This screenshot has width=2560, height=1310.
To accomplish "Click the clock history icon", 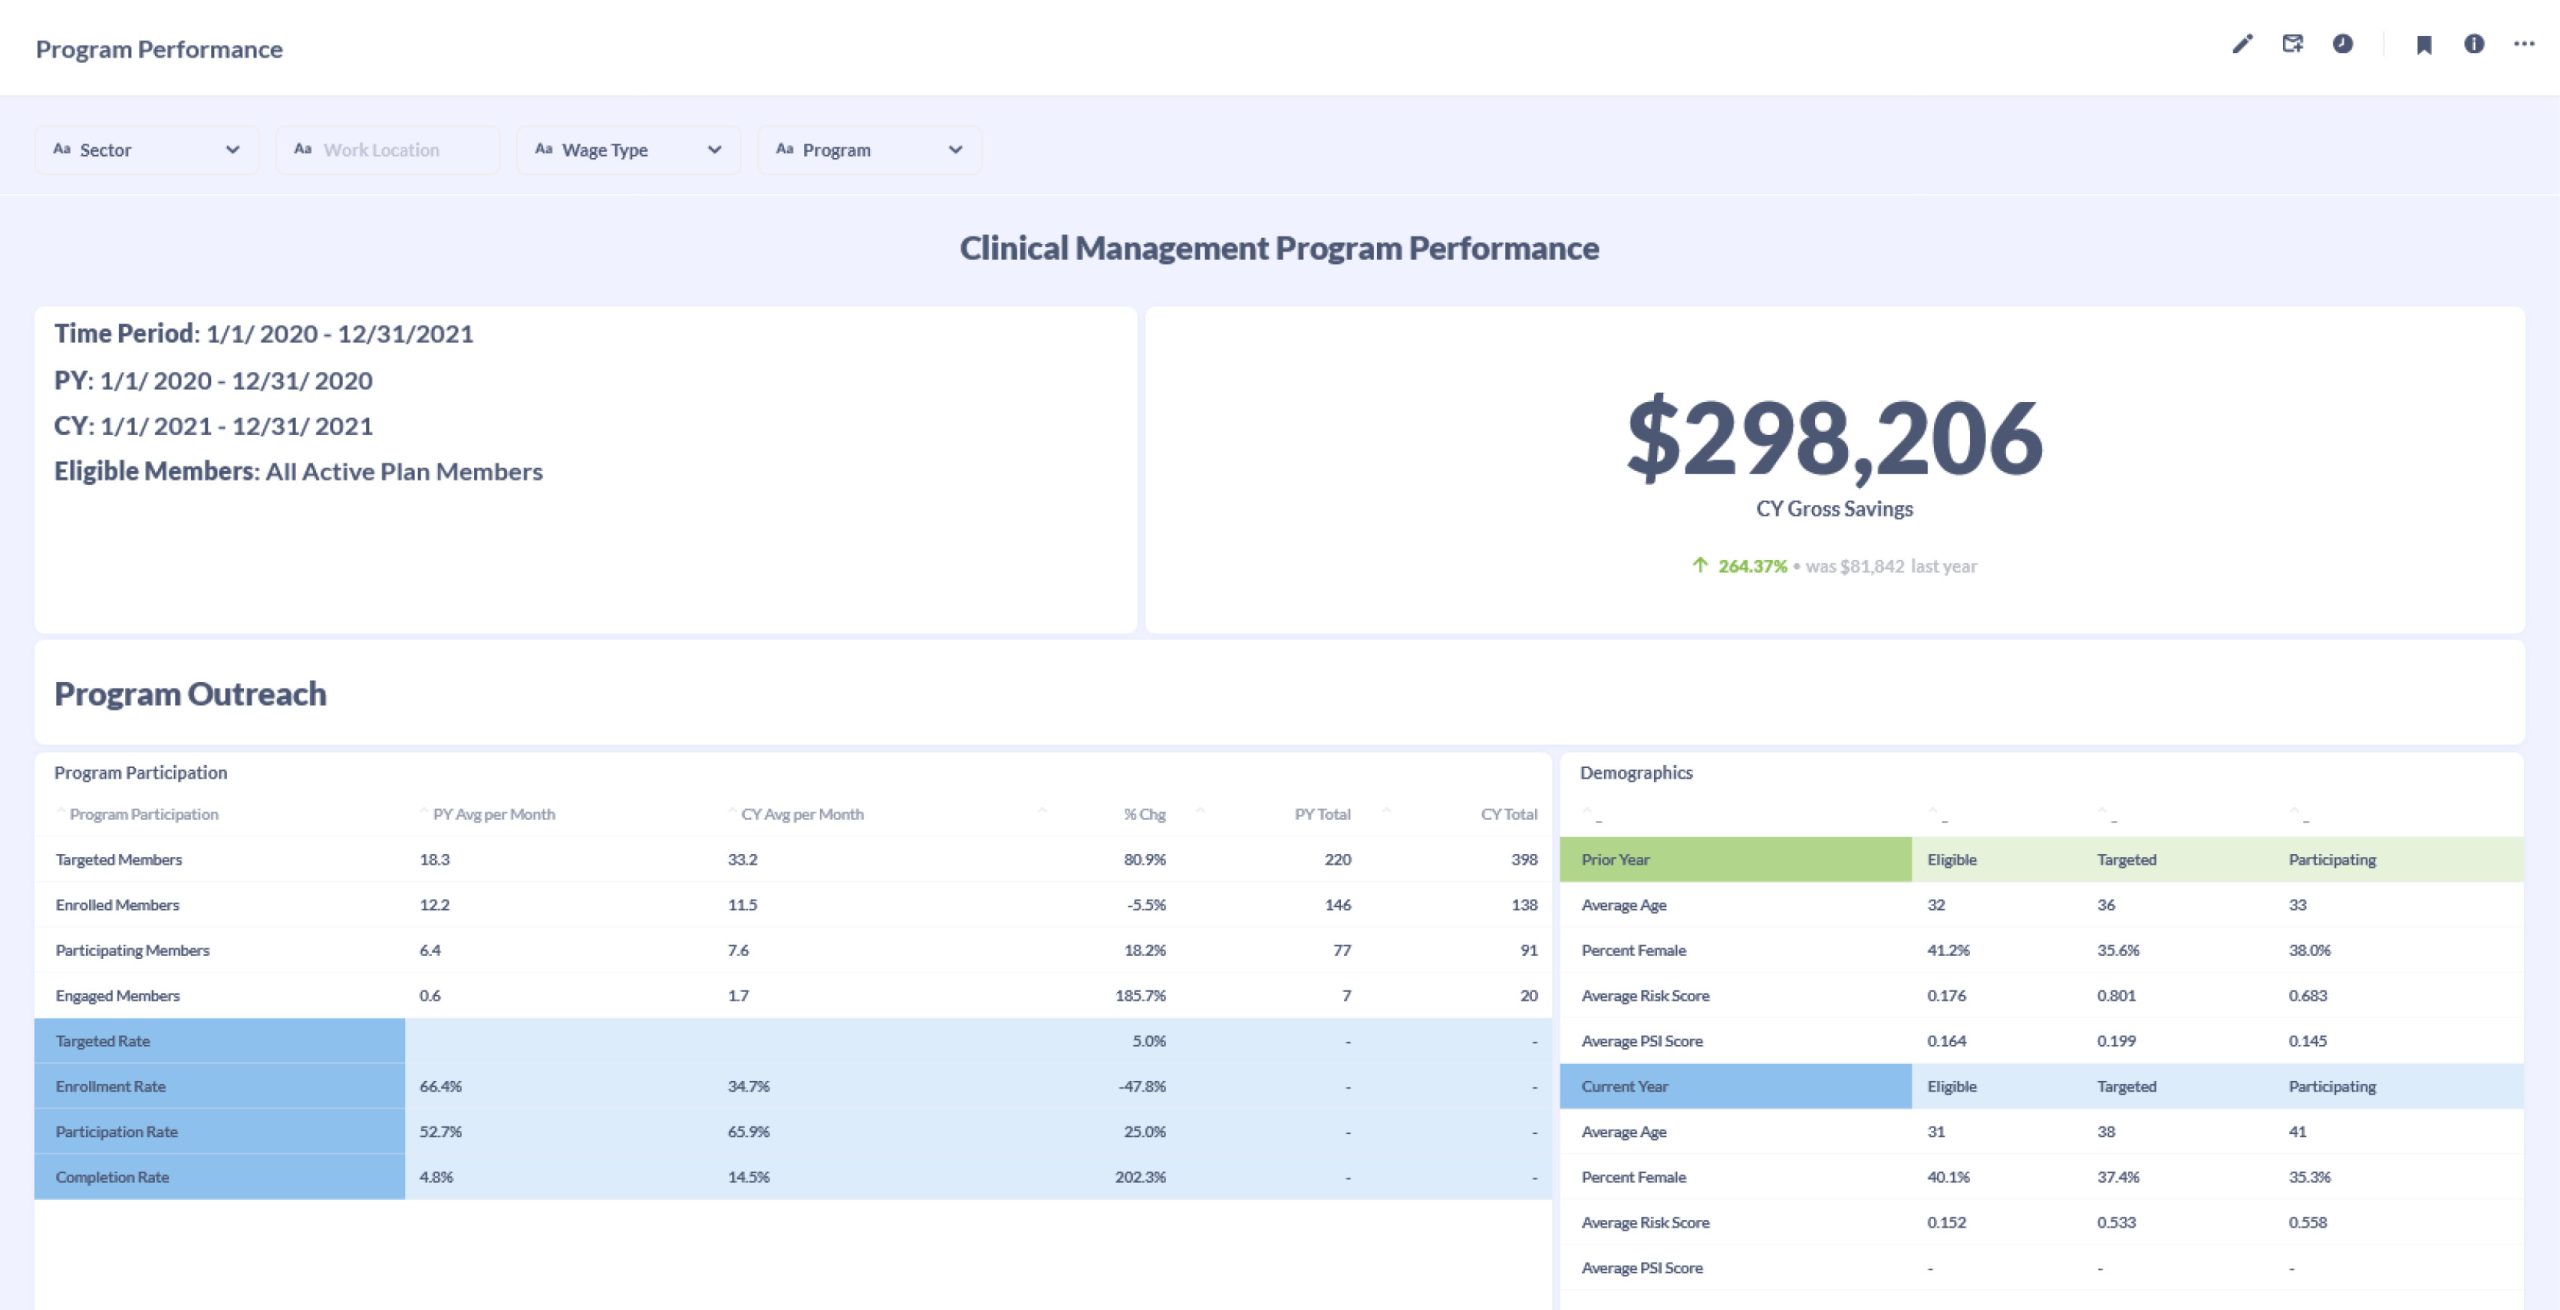I will pyautogui.click(x=2343, y=44).
